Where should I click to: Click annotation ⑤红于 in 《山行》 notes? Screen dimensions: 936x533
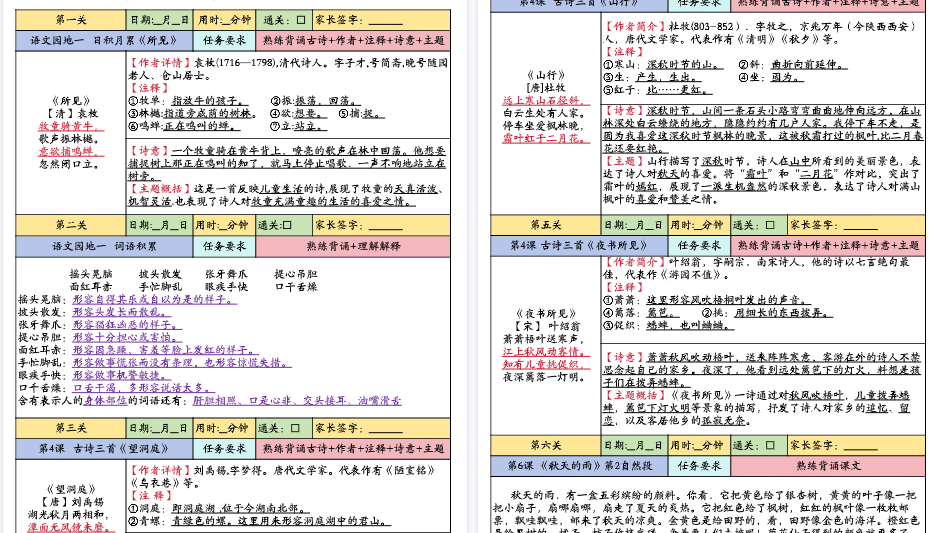(x=658, y=90)
